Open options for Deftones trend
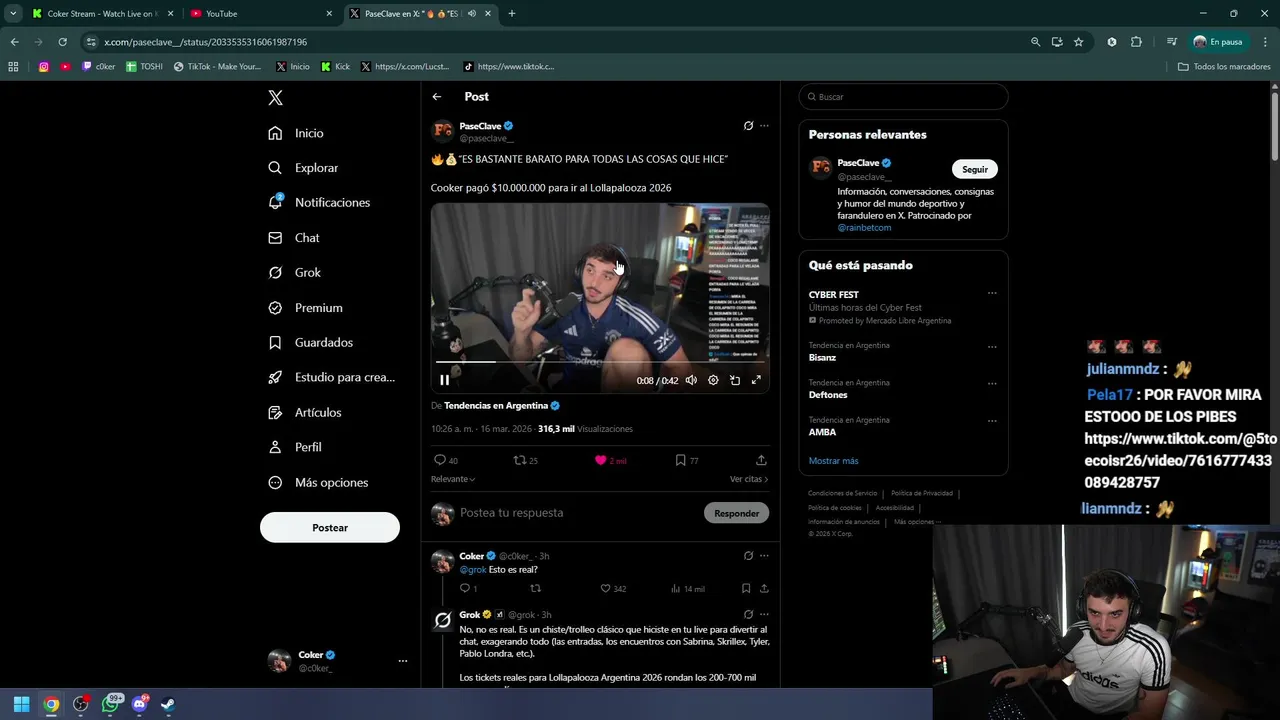This screenshot has width=1280, height=720. click(x=992, y=384)
